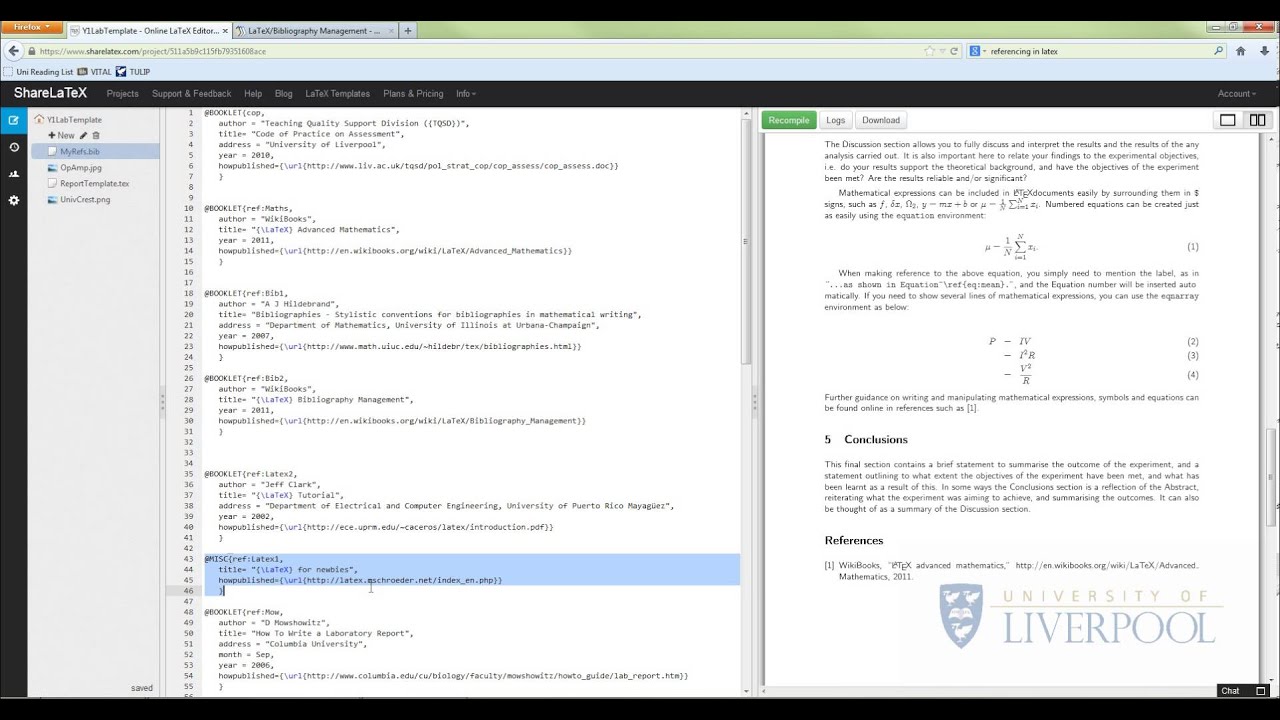Open Uni Reading List bookmark
Image resolution: width=1280 pixels, height=720 pixels.
coord(39,72)
